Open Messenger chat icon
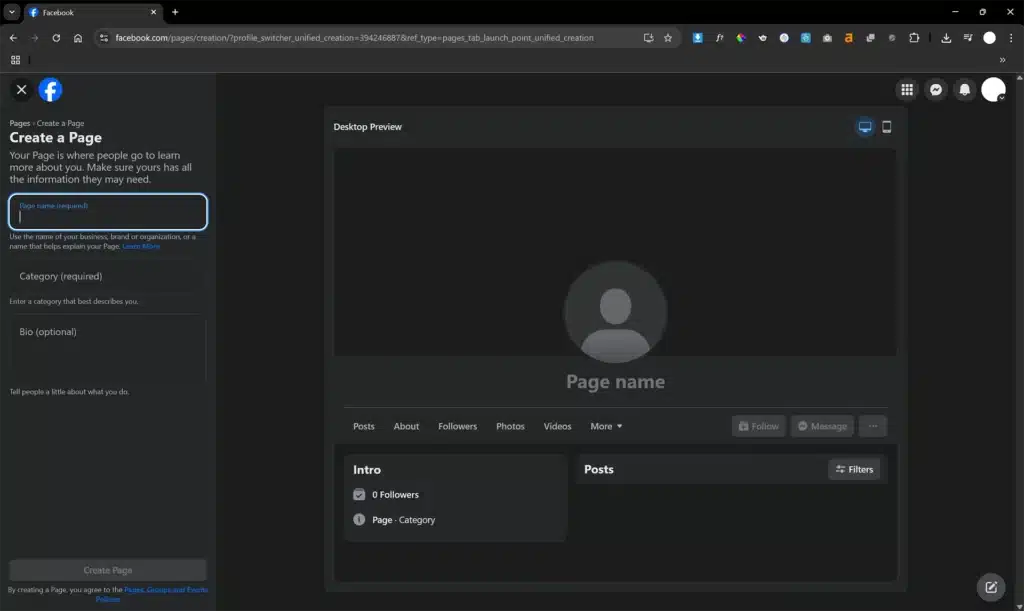 (x=936, y=89)
